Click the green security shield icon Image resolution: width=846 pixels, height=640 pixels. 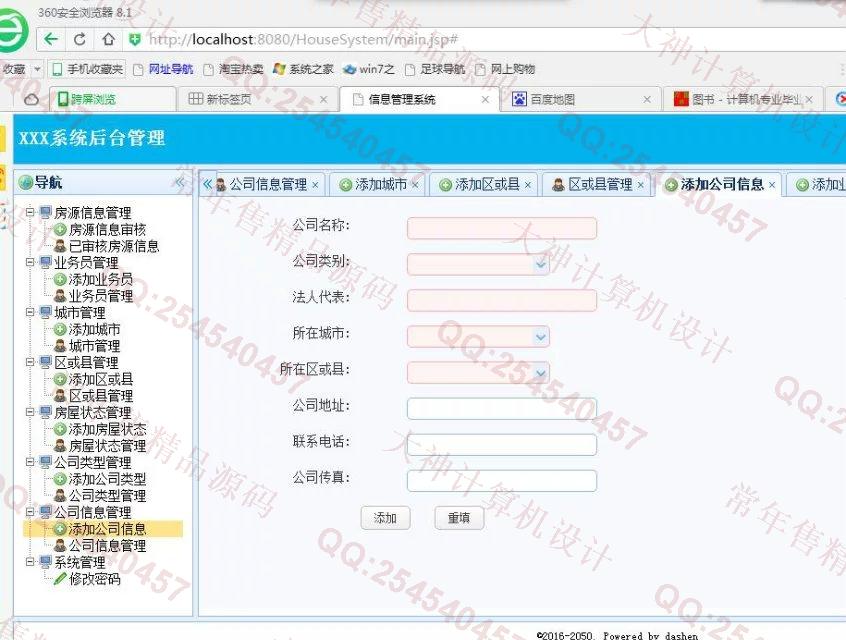tap(135, 39)
